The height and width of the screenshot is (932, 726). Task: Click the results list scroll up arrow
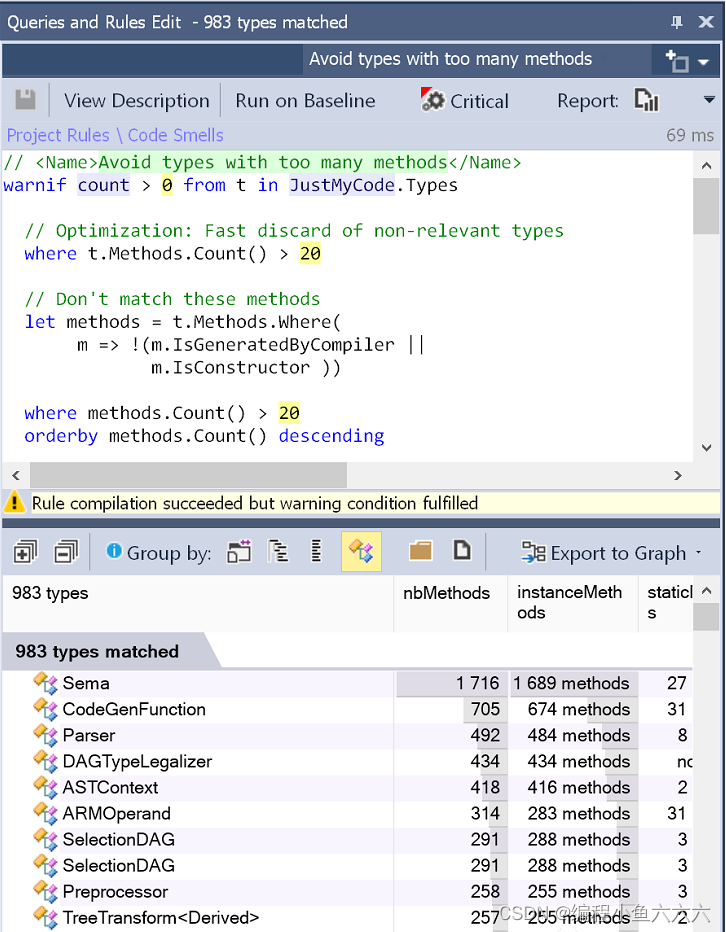[x=706, y=591]
